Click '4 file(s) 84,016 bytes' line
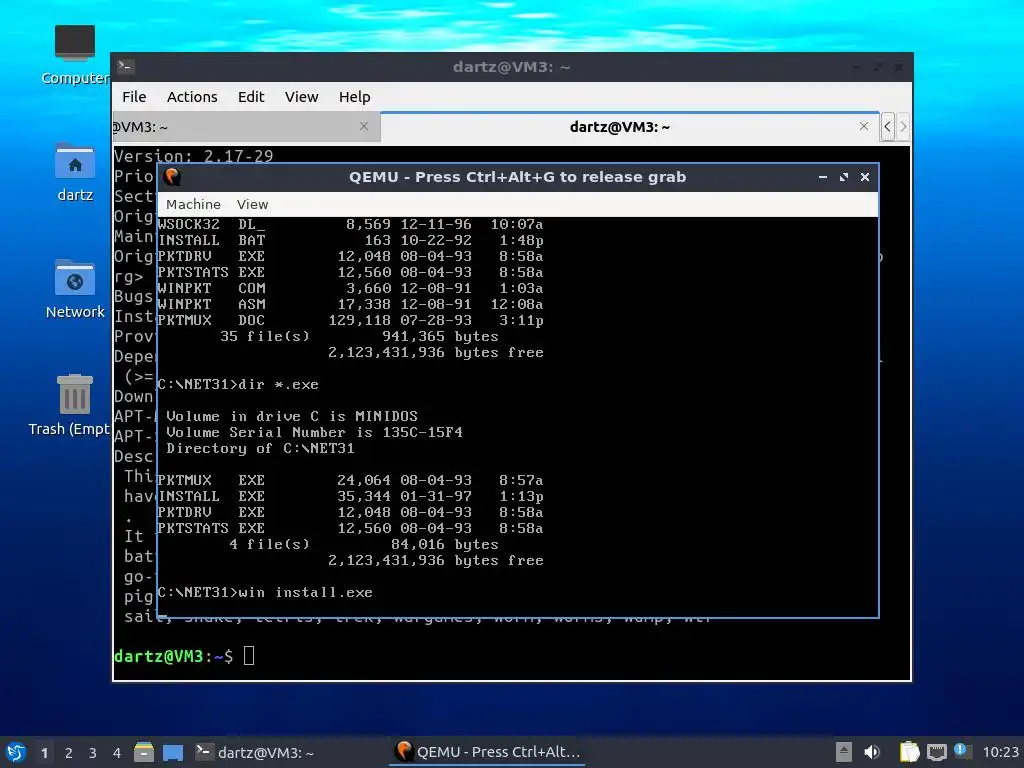 [364, 544]
